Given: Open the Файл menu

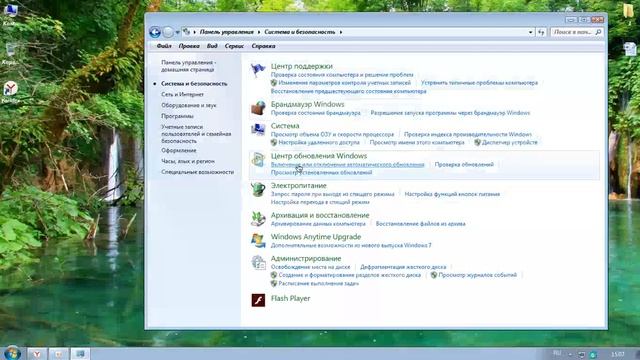Looking at the screenshot, I should [x=164, y=46].
